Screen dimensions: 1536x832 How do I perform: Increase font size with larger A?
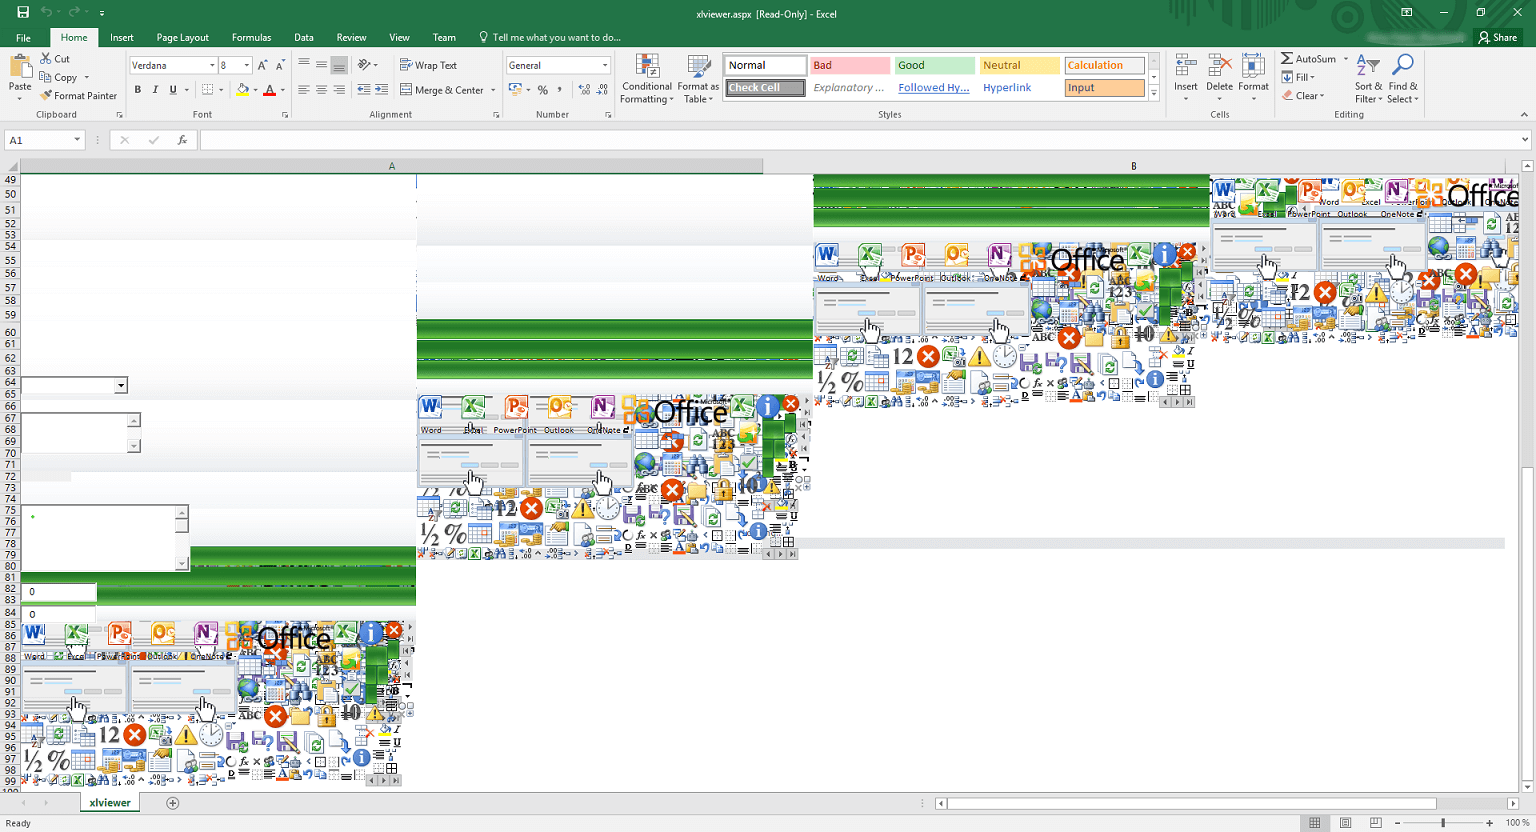pos(263,65)
